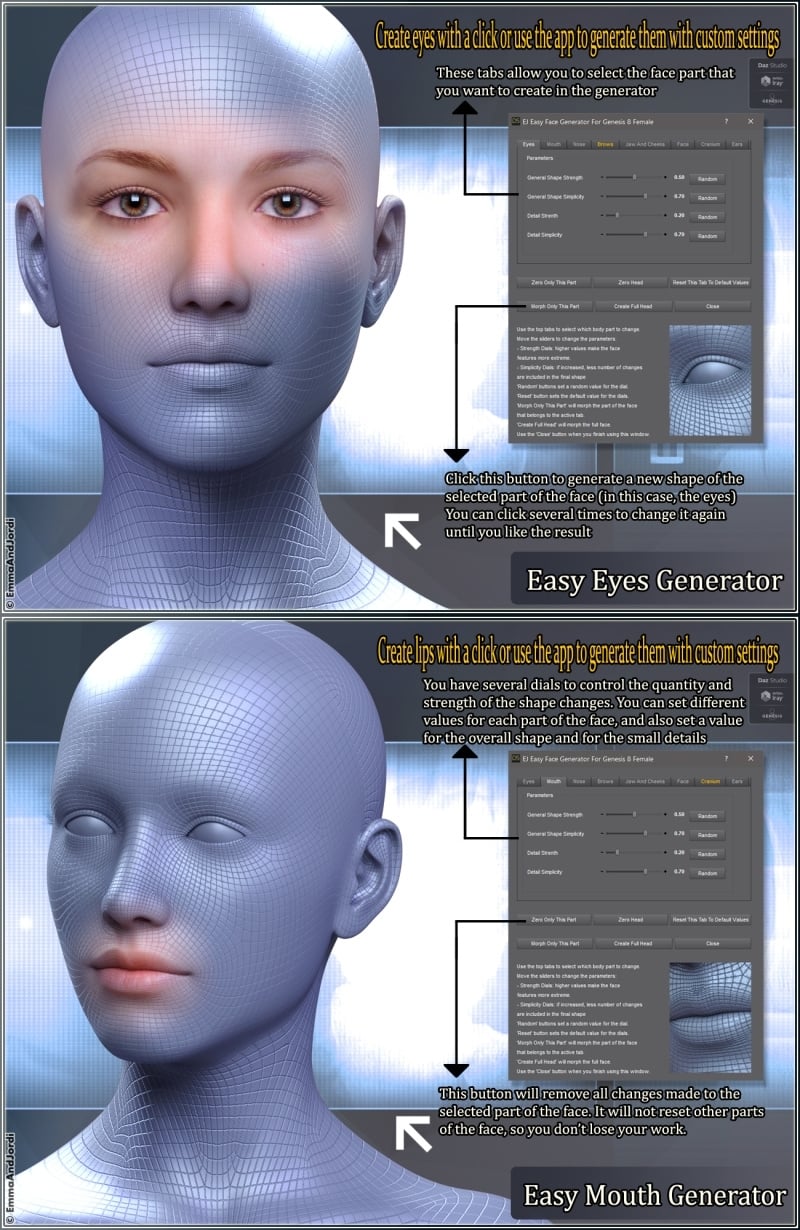The image size is (800, 1230).
Task: Open the Brows tab in the lip-preview dialog
Action: [606, 781]
